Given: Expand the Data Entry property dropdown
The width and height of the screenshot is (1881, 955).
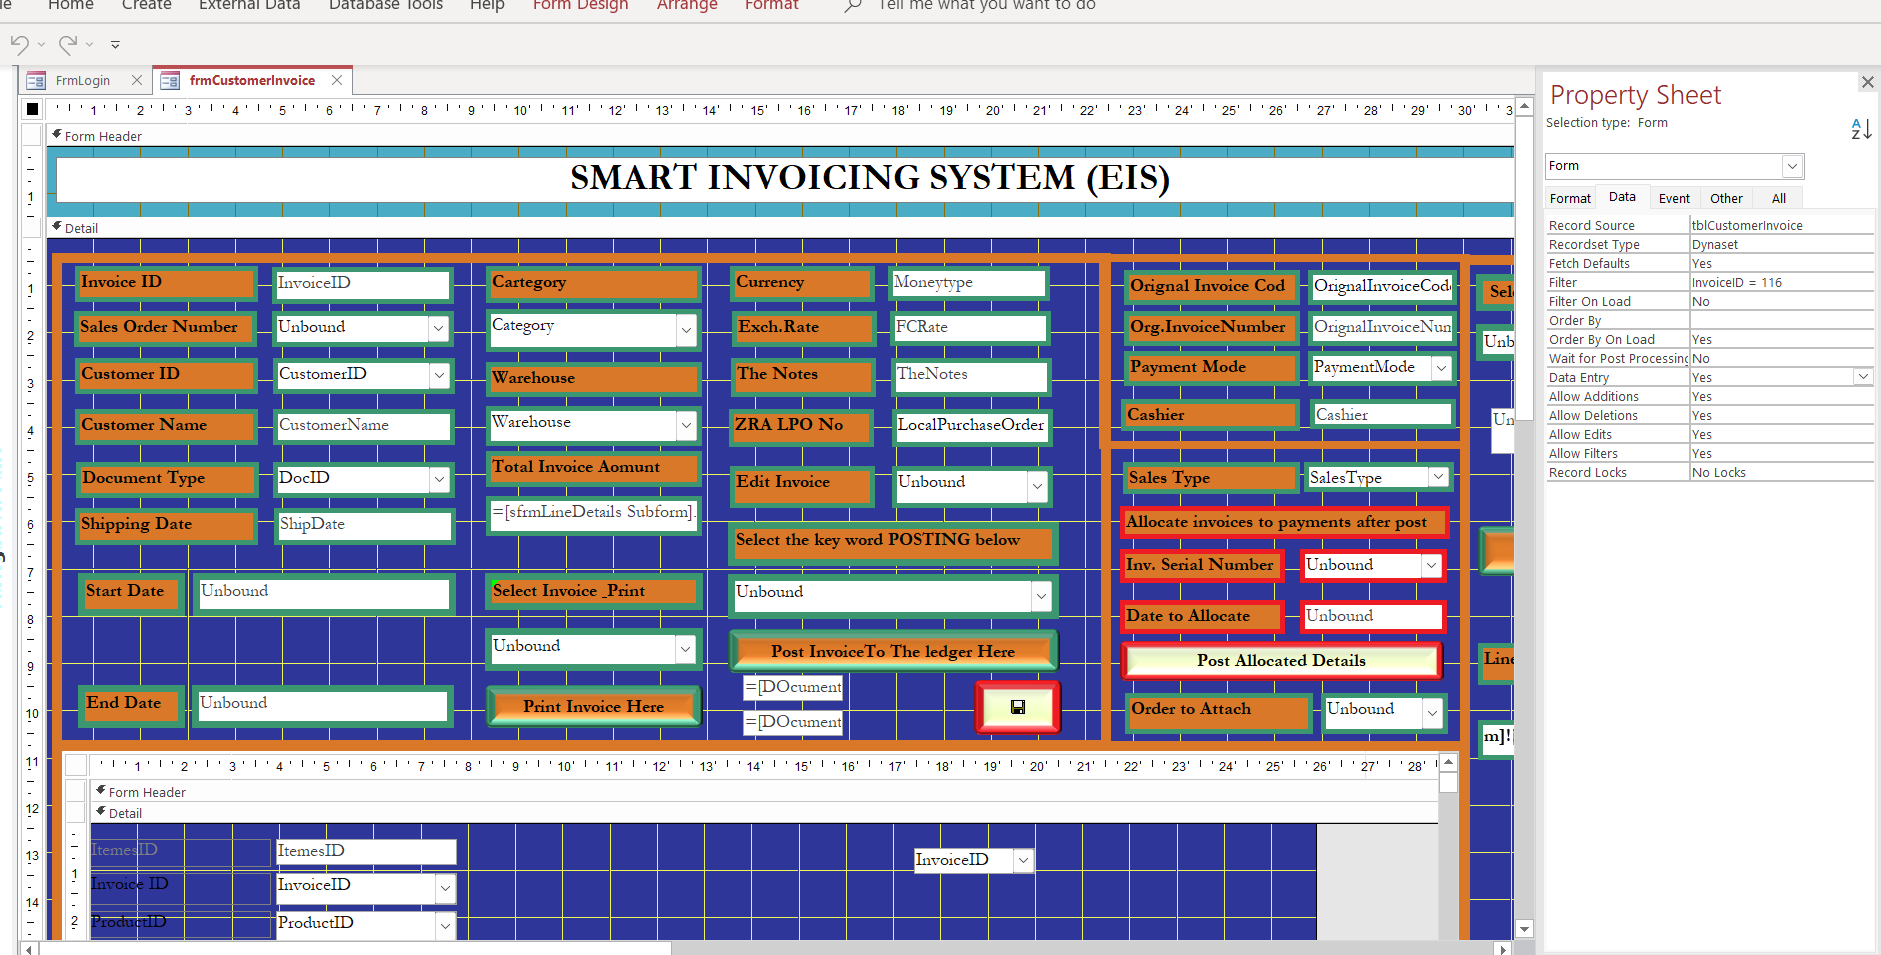Looking at the screenshot, I should click(1863, 377).
